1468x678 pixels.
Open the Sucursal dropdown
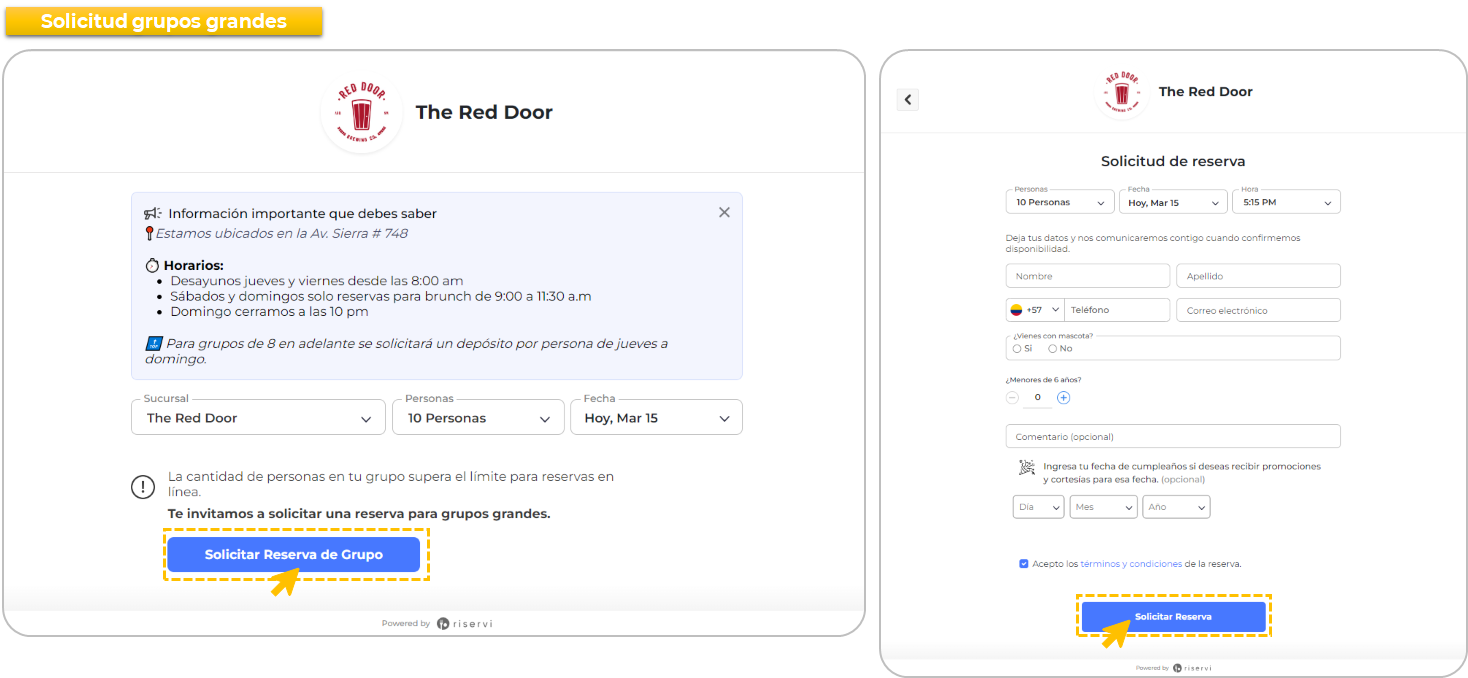[258, 418]
